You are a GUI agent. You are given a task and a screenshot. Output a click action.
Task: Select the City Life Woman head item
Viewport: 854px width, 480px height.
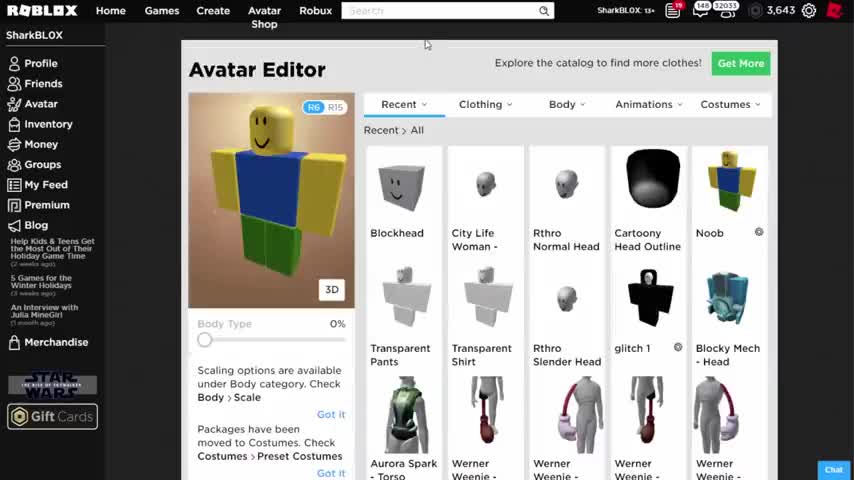pos(485,199)
